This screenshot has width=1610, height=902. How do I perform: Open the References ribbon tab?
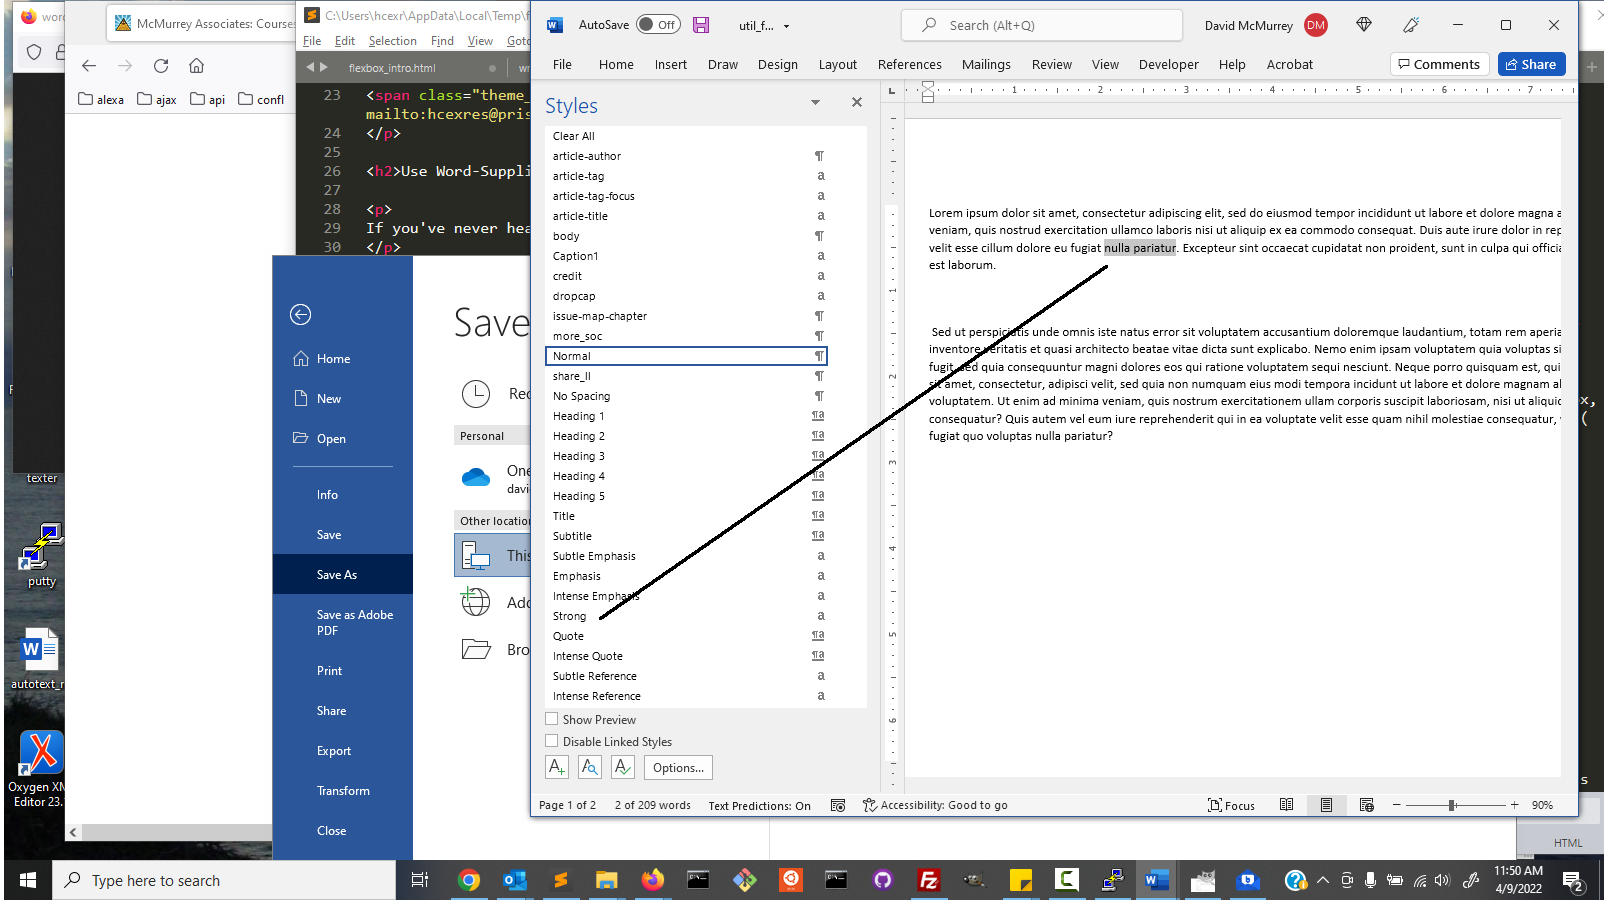point(909,64)
